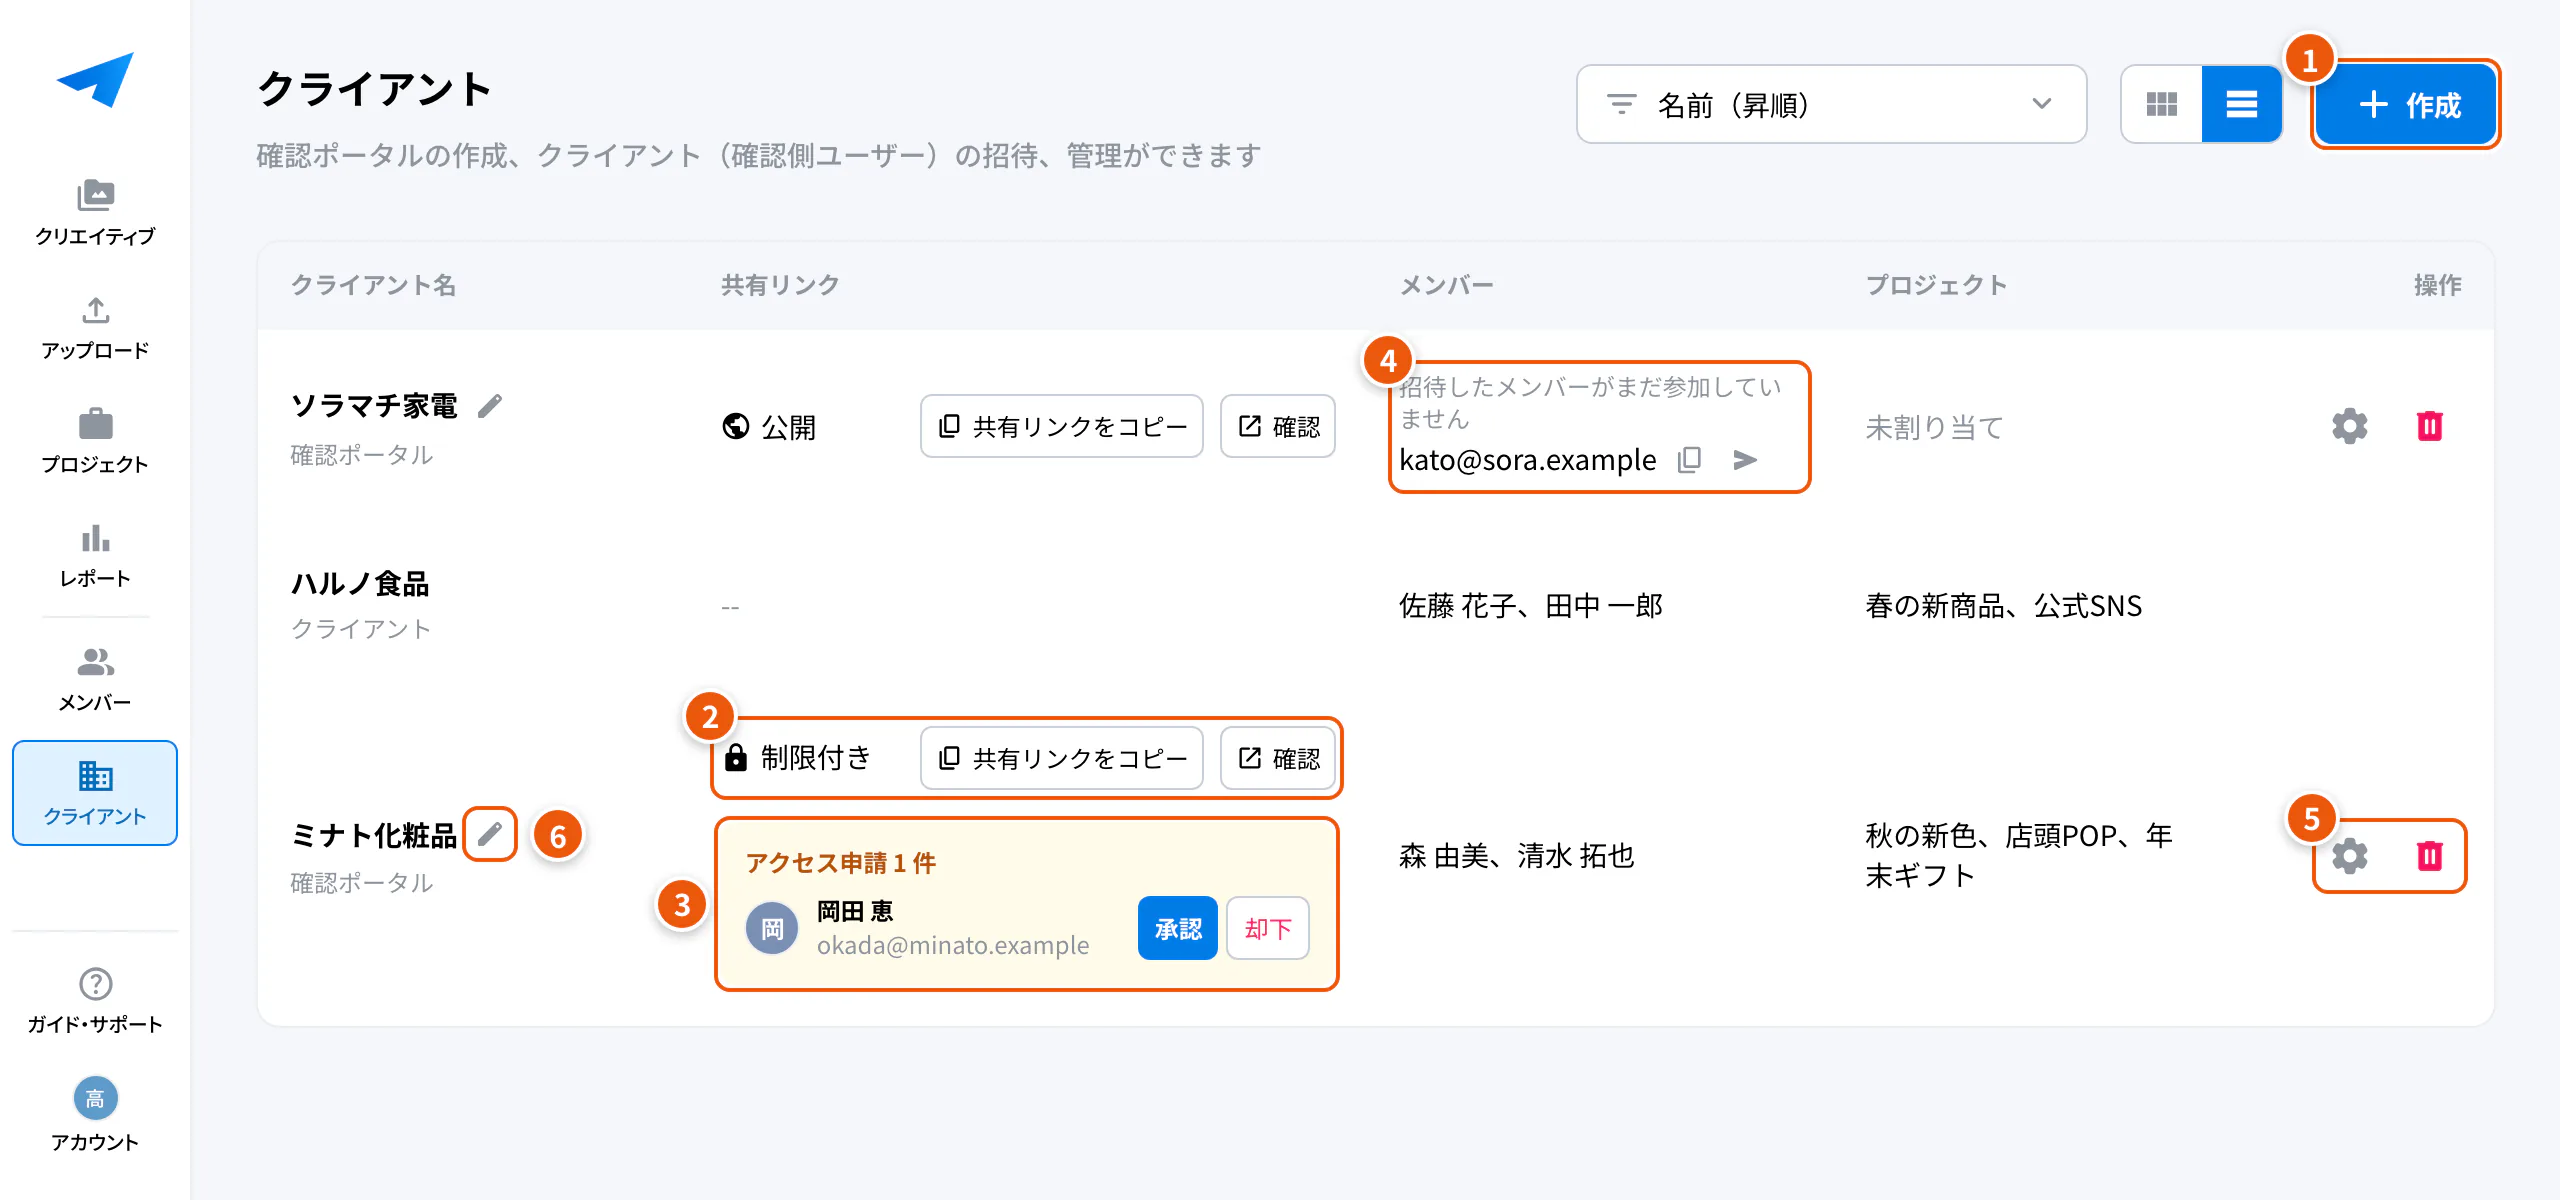Viewport: 2560px width, 1200px height.
Task: Click okada@minato.example email text
Action: [x=953, y=945]
